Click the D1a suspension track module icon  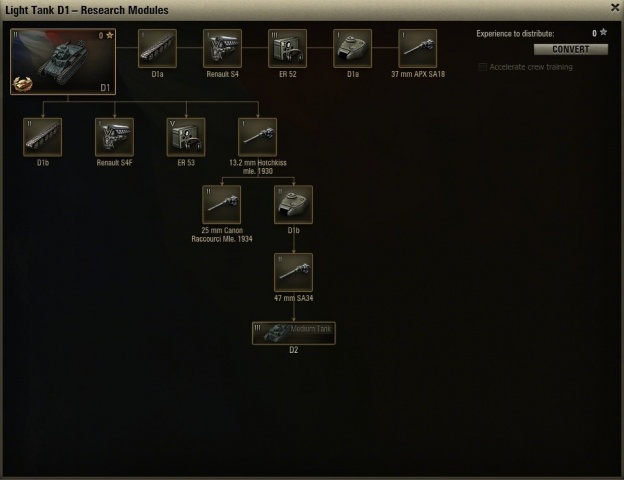pyautogui.click(x=157, y=48)
